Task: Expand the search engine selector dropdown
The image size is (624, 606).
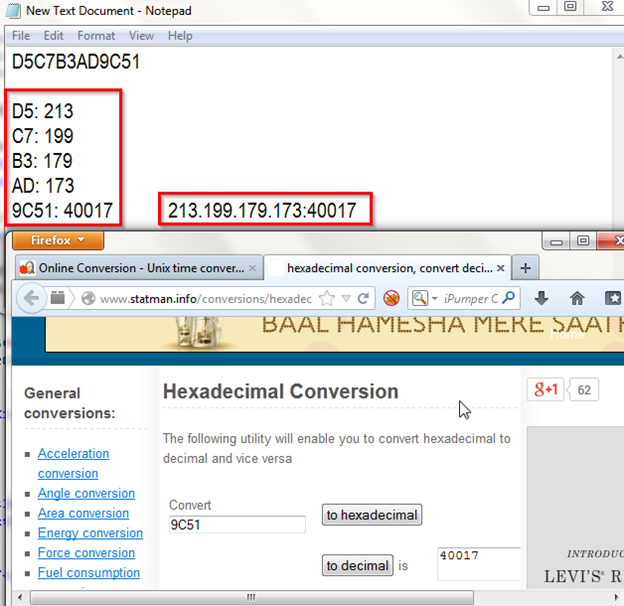Action: pos(425,298)
